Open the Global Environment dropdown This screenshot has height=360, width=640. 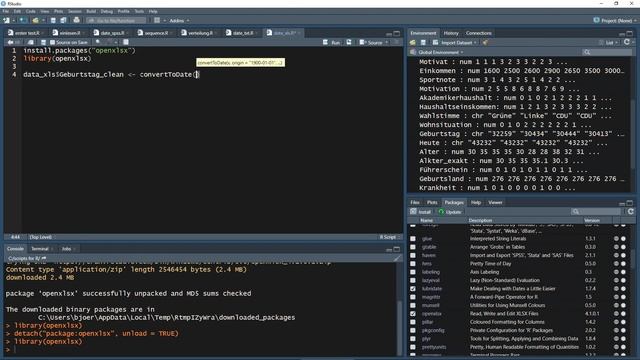pyautogui.click(x=441, y=52)
